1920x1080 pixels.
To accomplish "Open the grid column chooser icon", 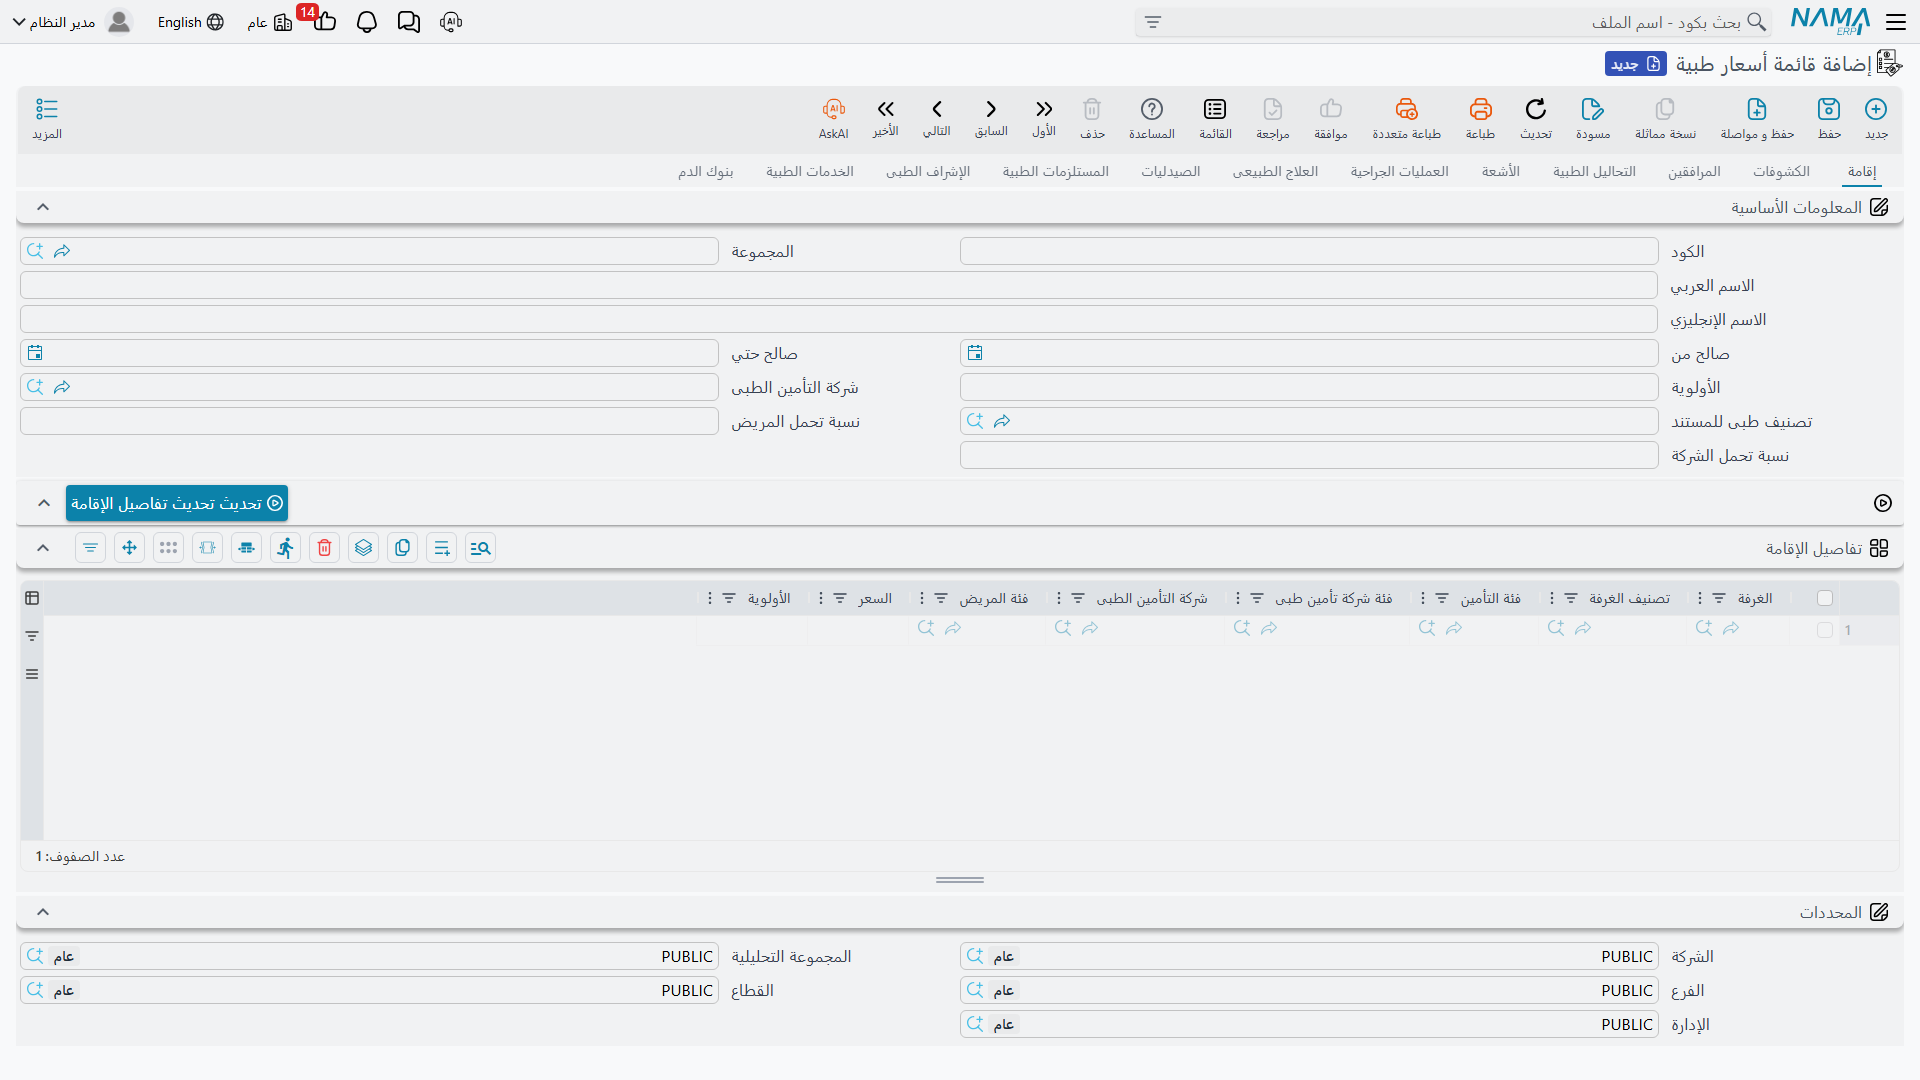I will (32, 598).
